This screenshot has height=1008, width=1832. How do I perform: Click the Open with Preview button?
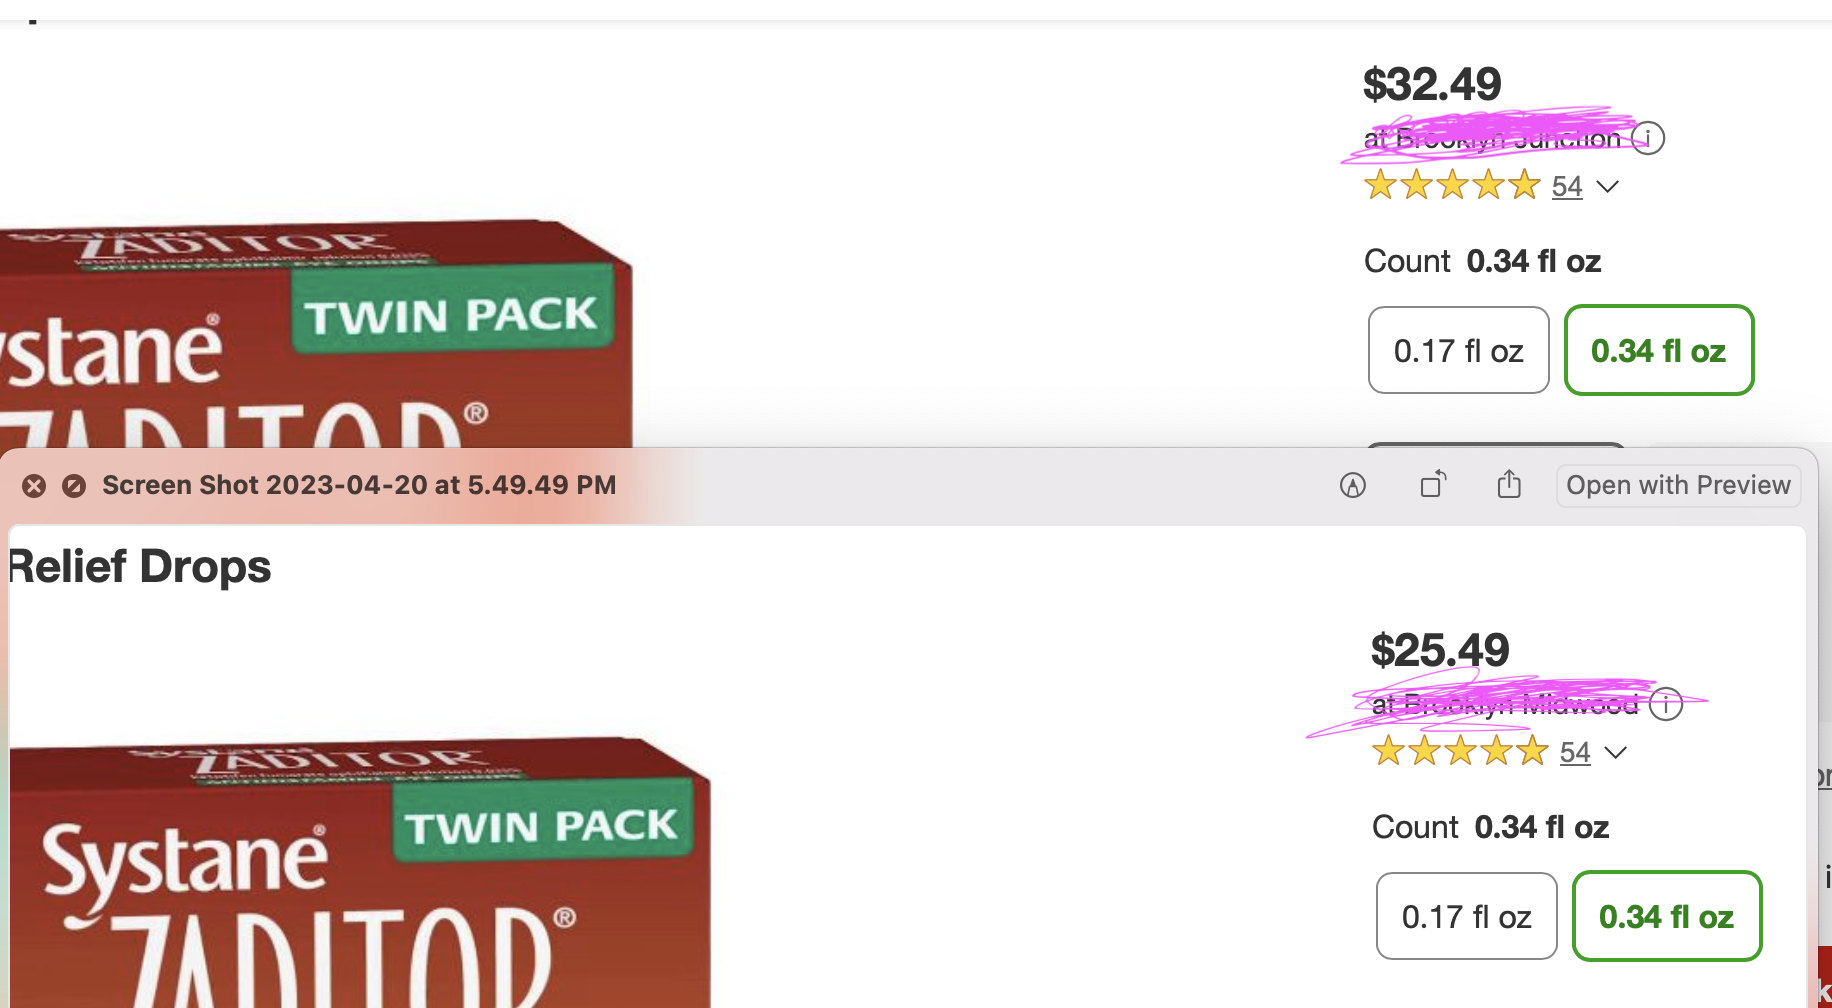point(1678,485)
